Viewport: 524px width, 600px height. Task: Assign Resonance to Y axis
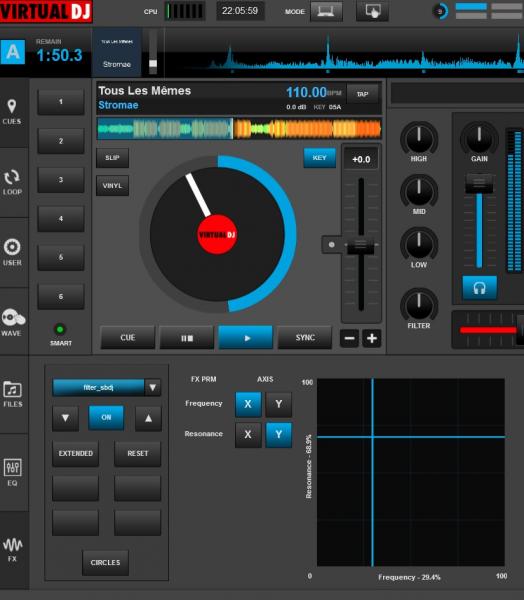(279, 435)
